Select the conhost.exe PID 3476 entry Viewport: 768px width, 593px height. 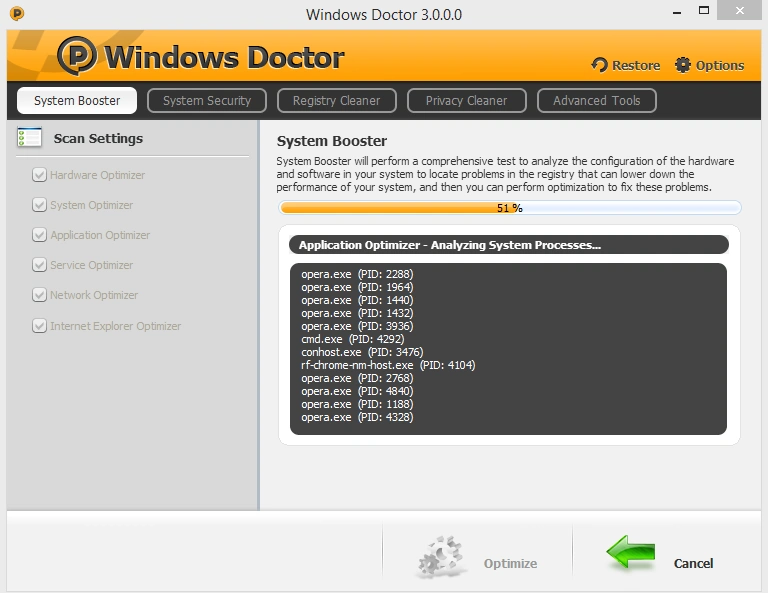tap(362, 352)
